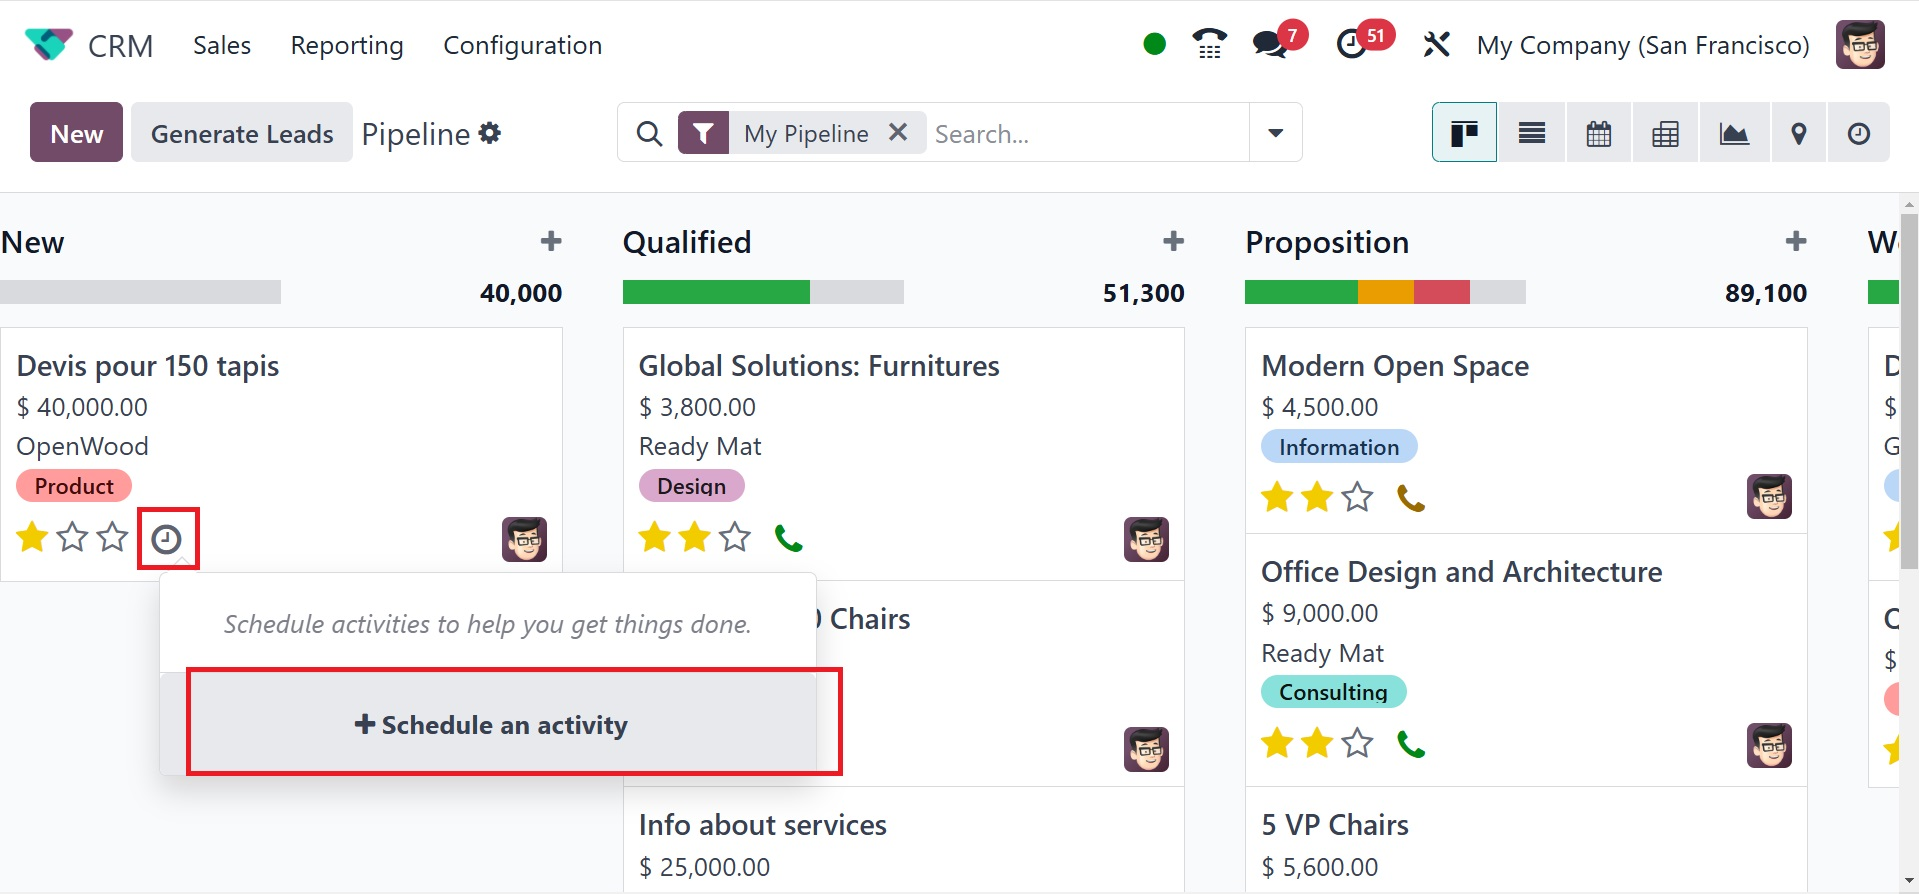Image resolution: width=1919 pixels, height=894 pixels.
Task: Toggle third star on Global Solutions: Furnitures
Action: (x=735, y=538)
